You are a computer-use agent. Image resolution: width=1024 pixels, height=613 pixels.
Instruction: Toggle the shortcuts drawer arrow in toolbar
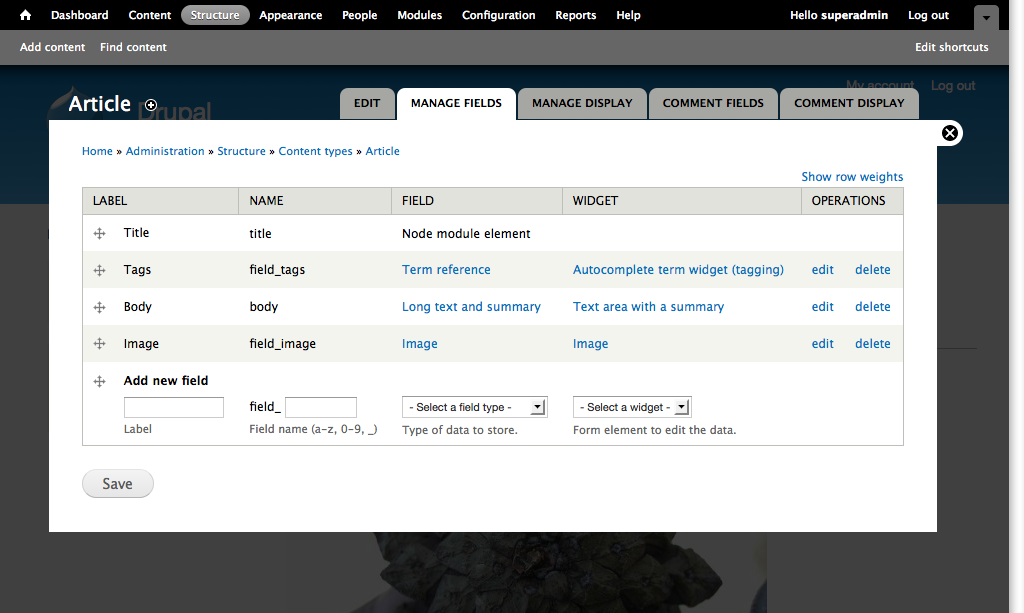(x=985, y=17)
